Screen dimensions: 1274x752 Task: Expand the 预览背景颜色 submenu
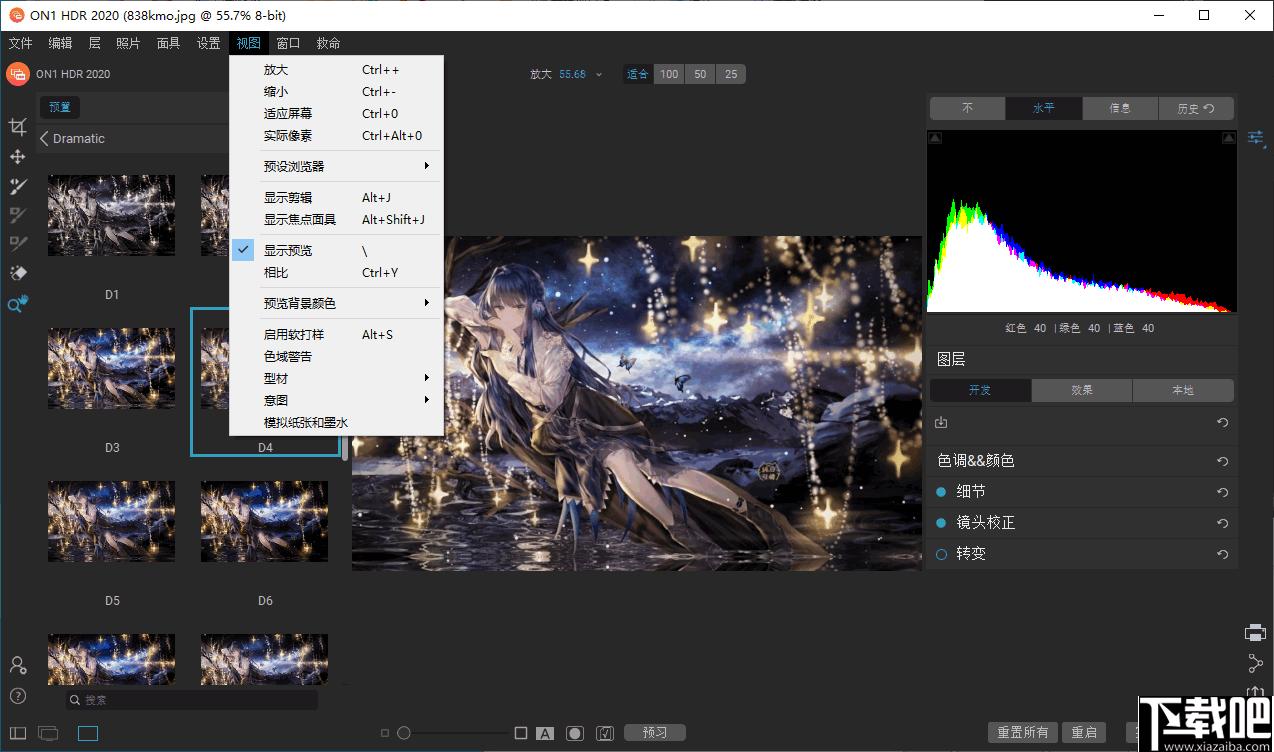click(x=336, y=303)
